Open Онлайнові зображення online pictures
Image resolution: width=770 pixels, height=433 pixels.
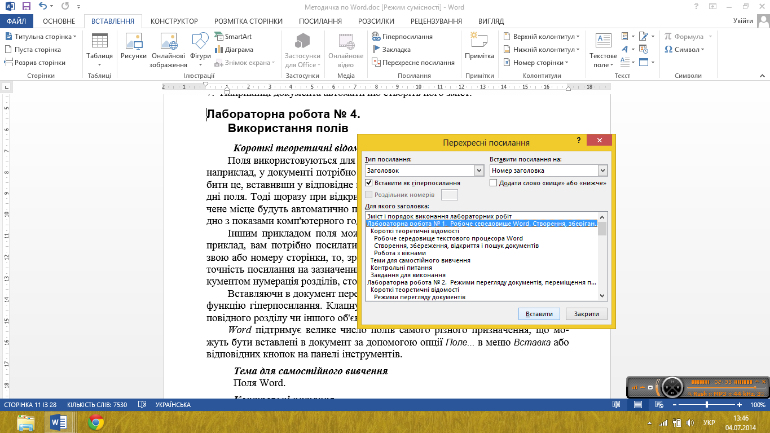(x=168, y=50)
